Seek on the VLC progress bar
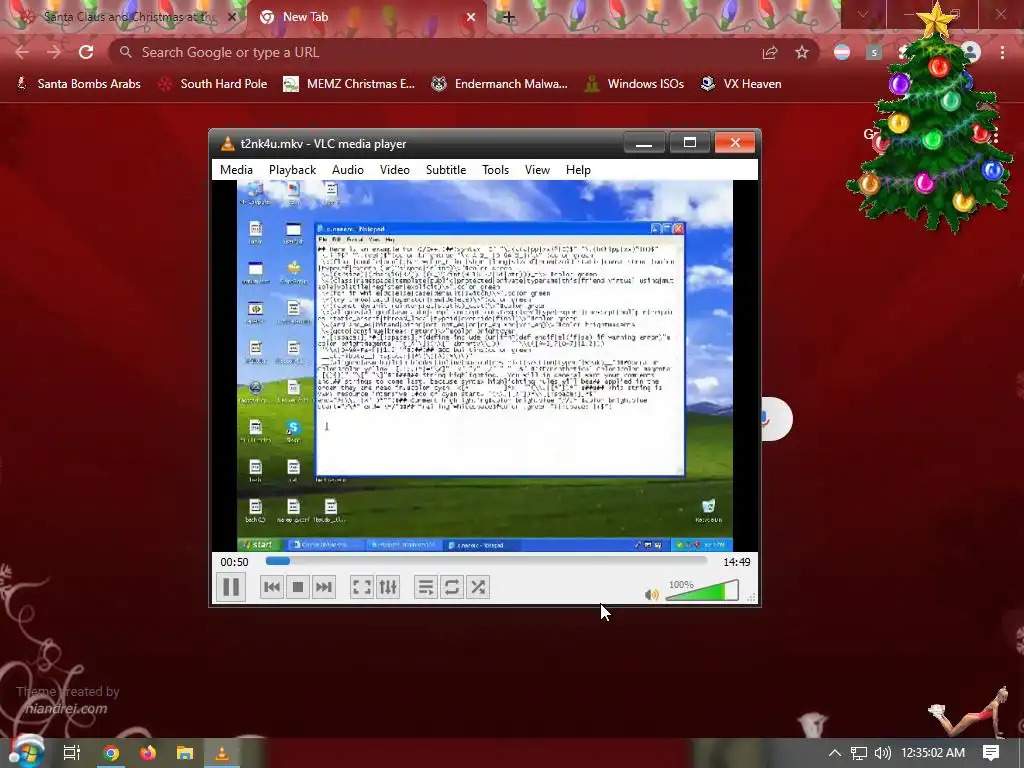The width and height of the screenshot is (1024, 768). 486,561
